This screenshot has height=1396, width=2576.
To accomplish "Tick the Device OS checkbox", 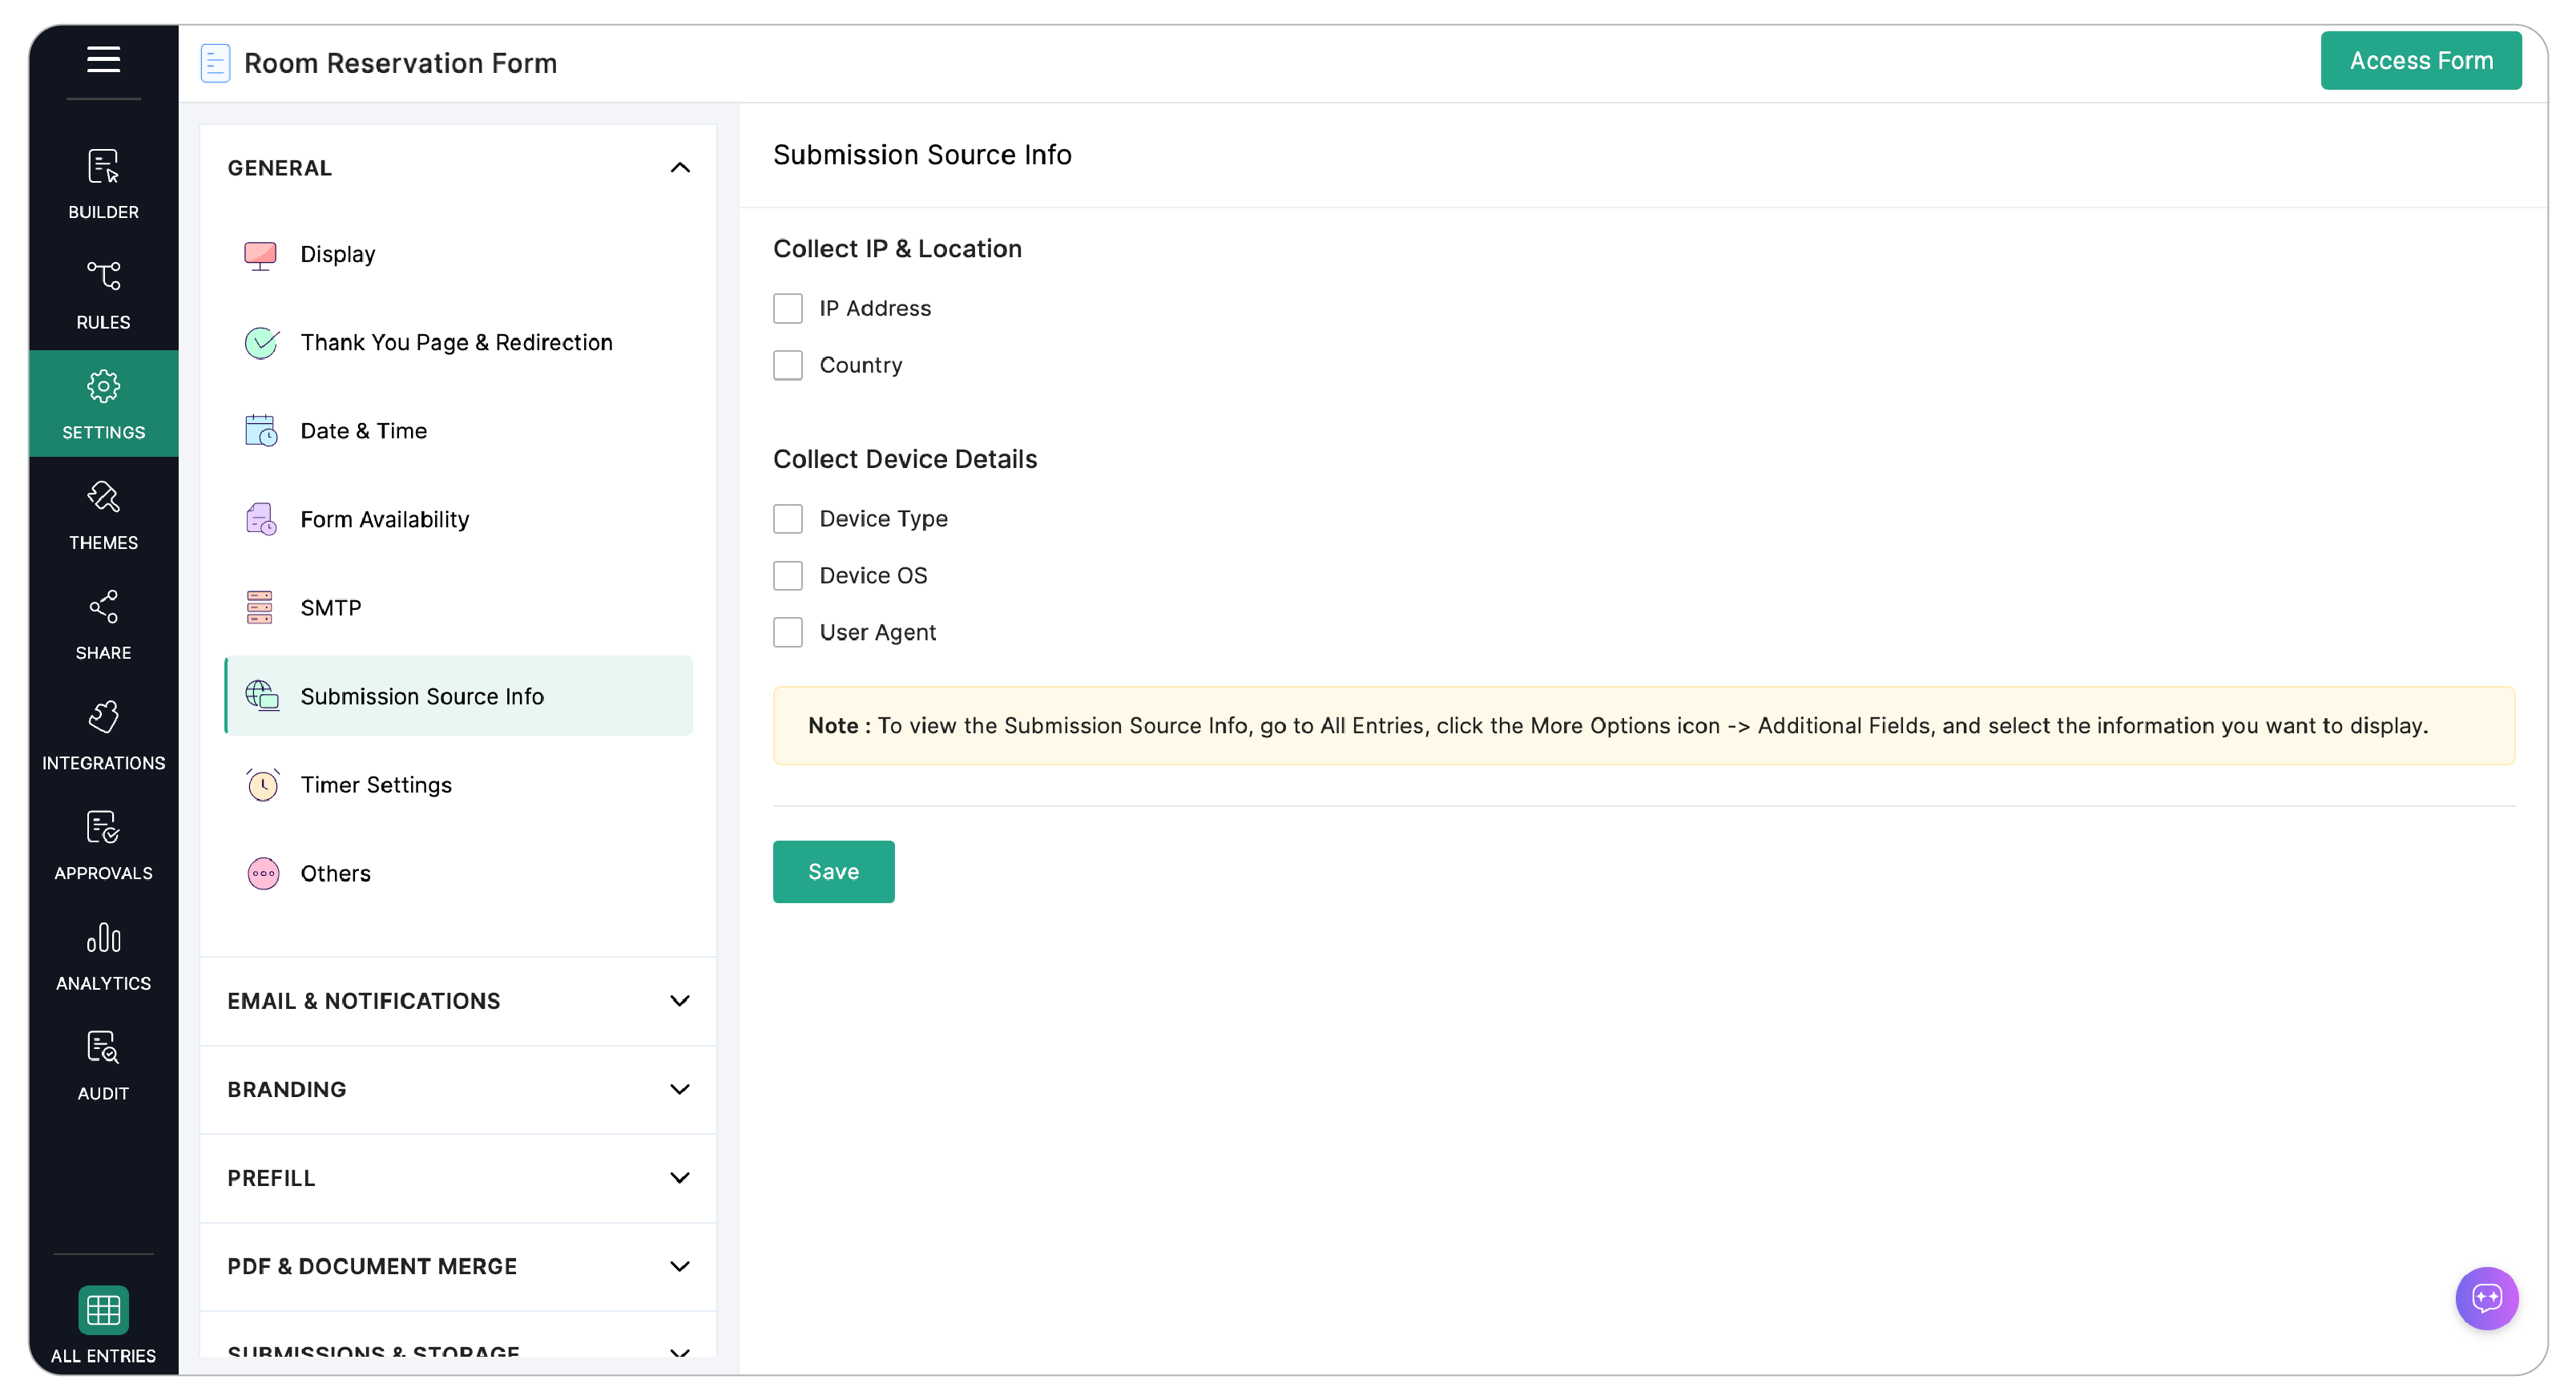I will (x=788, y=576).
